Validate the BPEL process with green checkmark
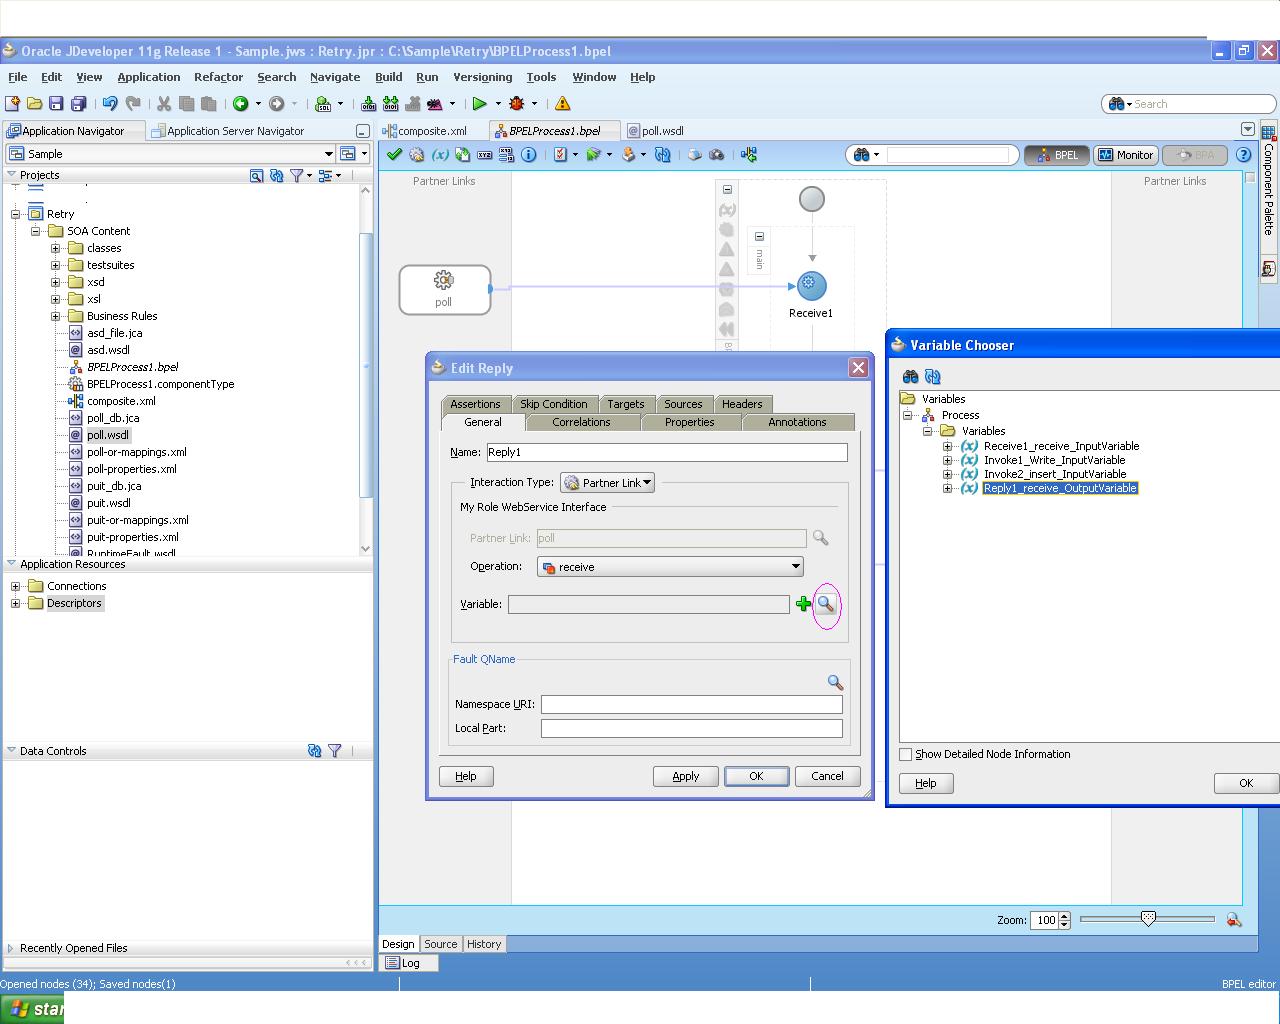 point(393,154)
